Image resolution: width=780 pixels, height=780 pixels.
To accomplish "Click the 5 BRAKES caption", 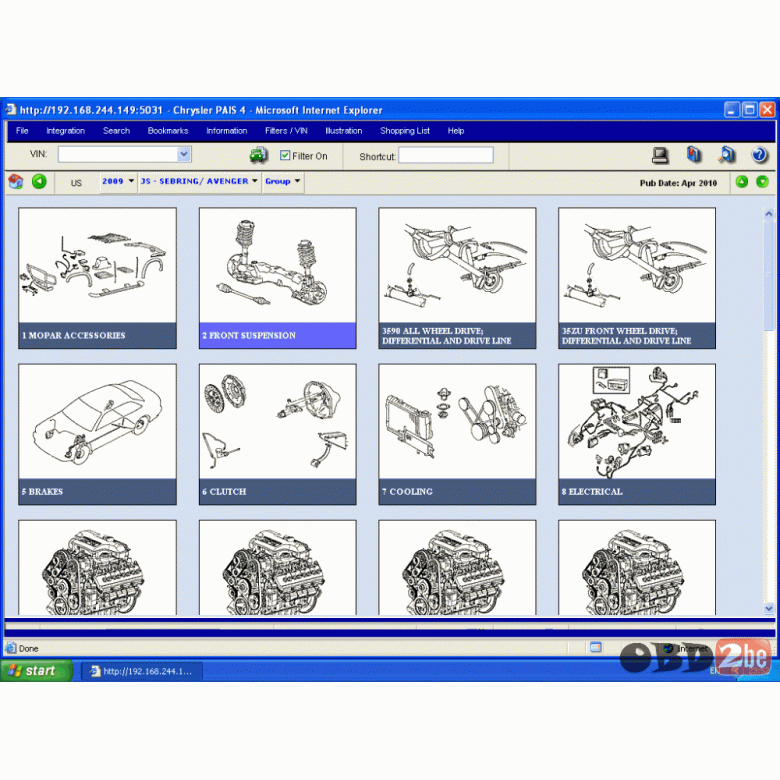I will (x=98, y=491).
